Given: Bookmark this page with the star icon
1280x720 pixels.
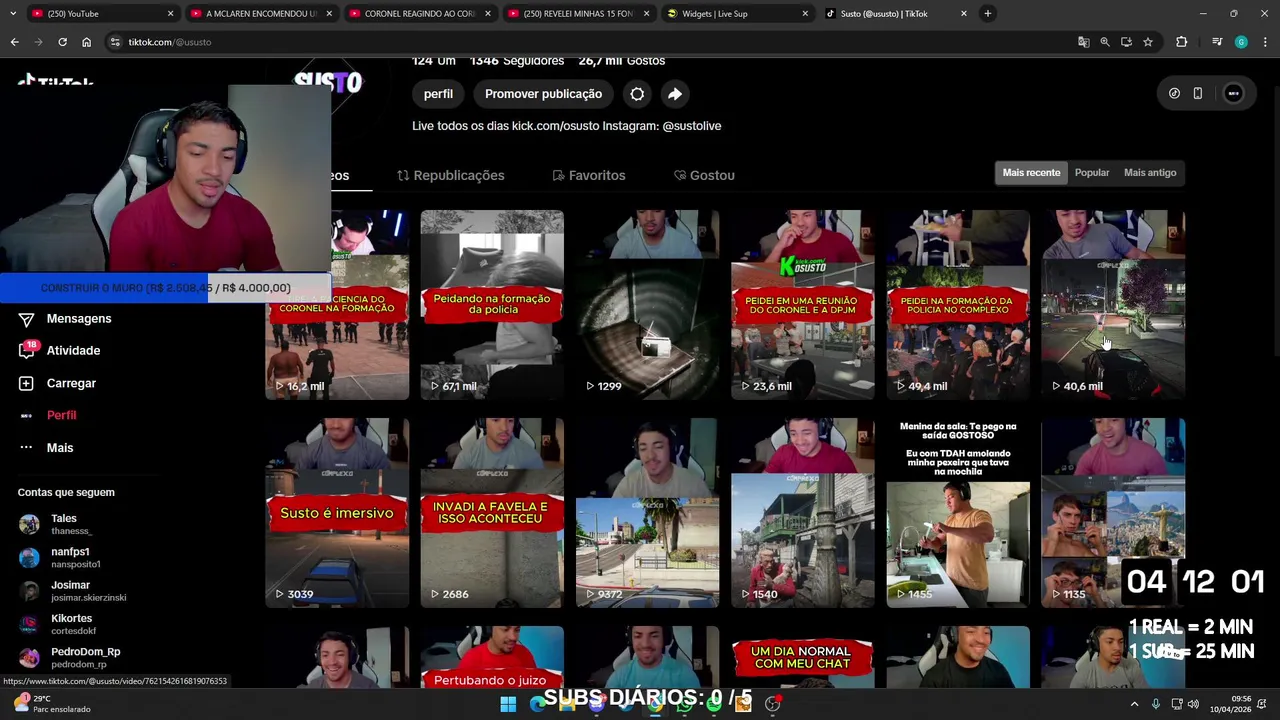Looking at the screenshot, I should click(1148, 42).
